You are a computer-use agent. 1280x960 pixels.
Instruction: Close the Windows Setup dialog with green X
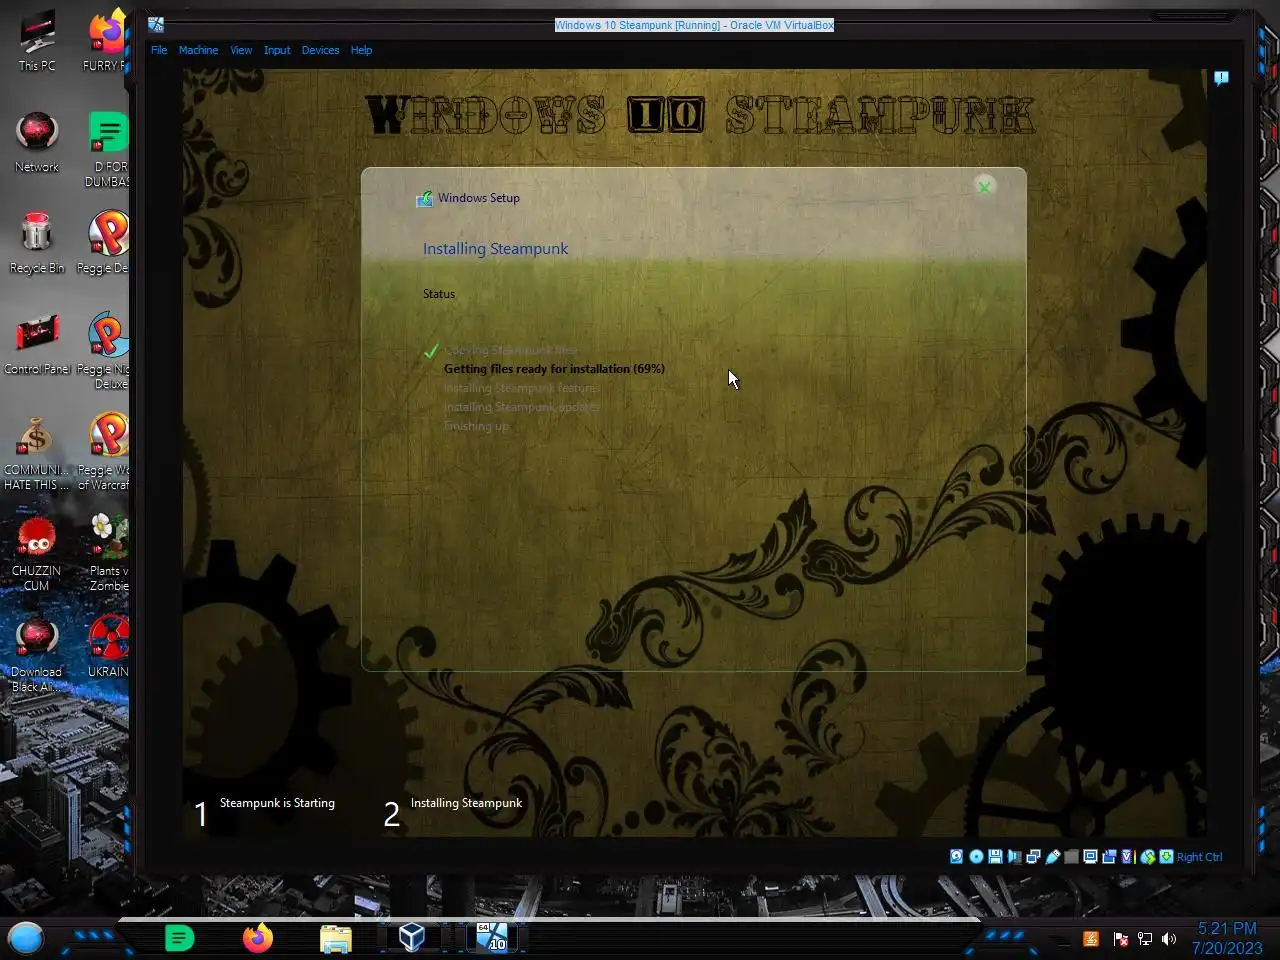(x=984, y=187)
